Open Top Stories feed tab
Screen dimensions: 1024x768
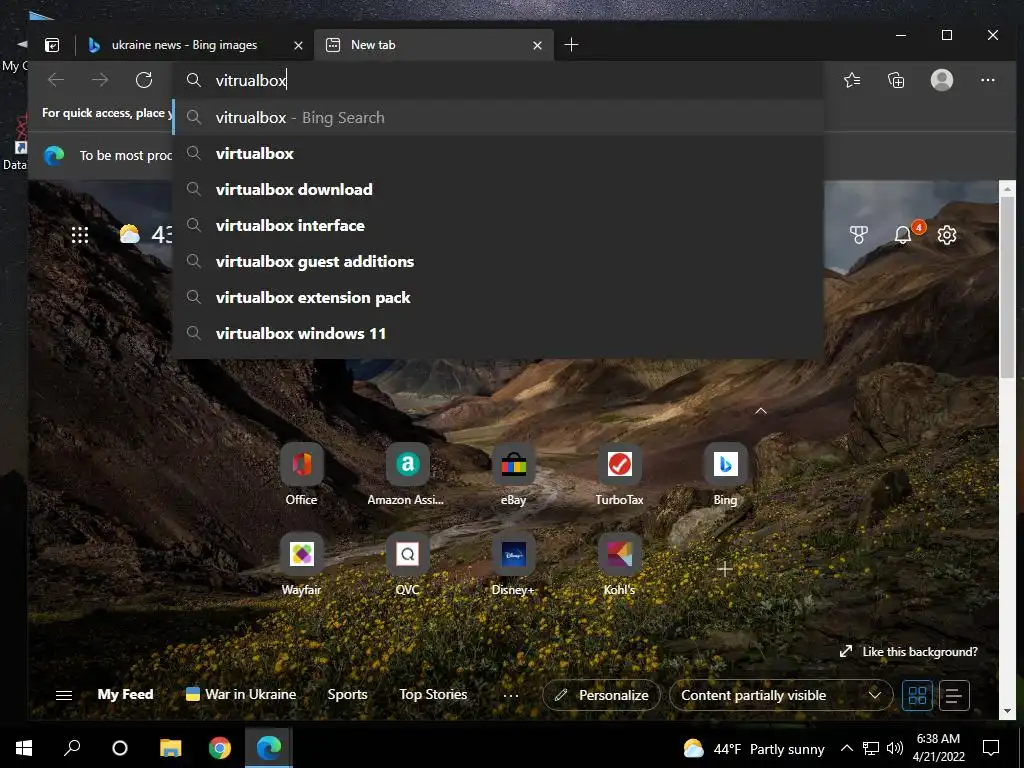tap(433, 695)
